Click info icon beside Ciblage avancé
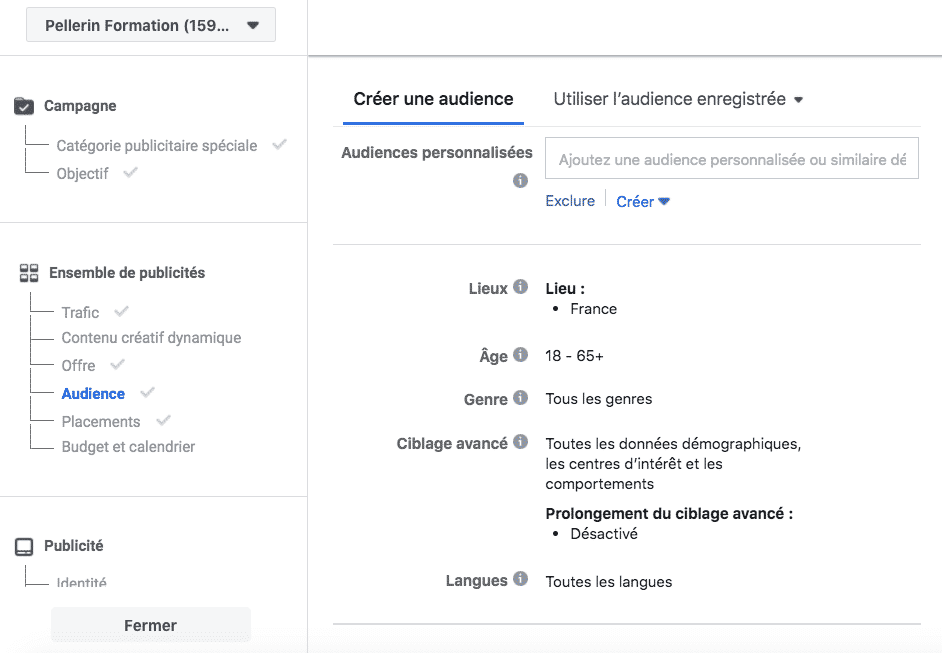Screen dimensions: 942x653 (x=520, y=442)
